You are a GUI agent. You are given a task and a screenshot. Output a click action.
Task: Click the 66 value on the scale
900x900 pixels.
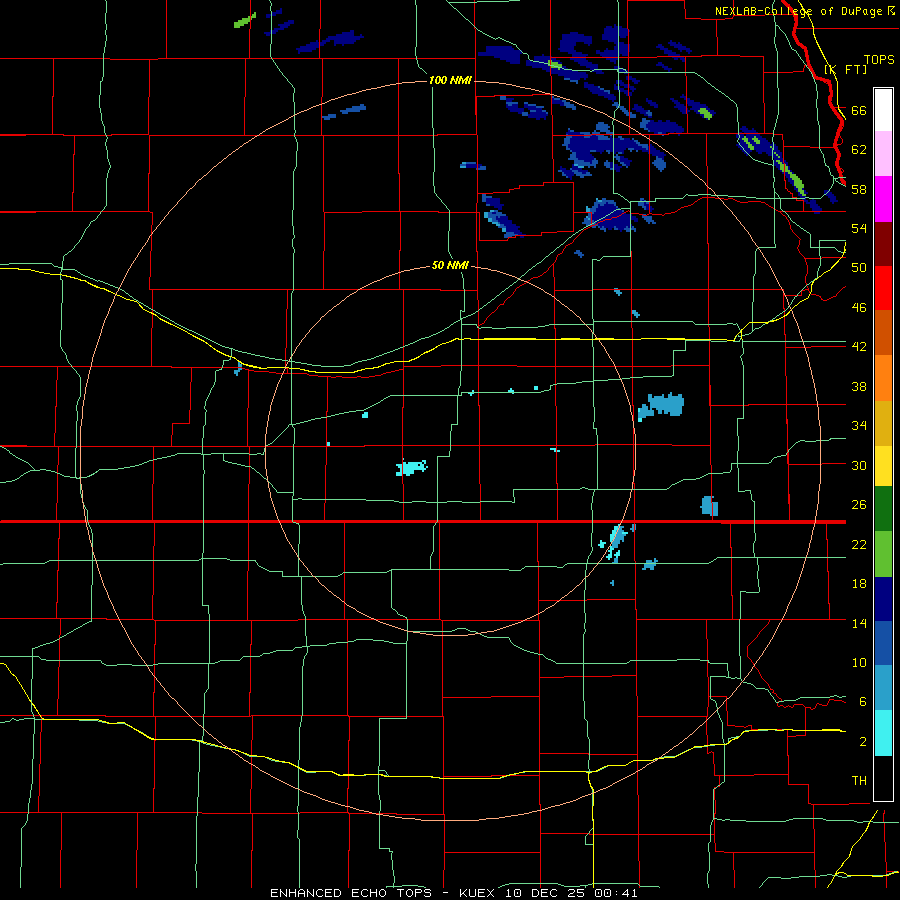tap(859, 110)
